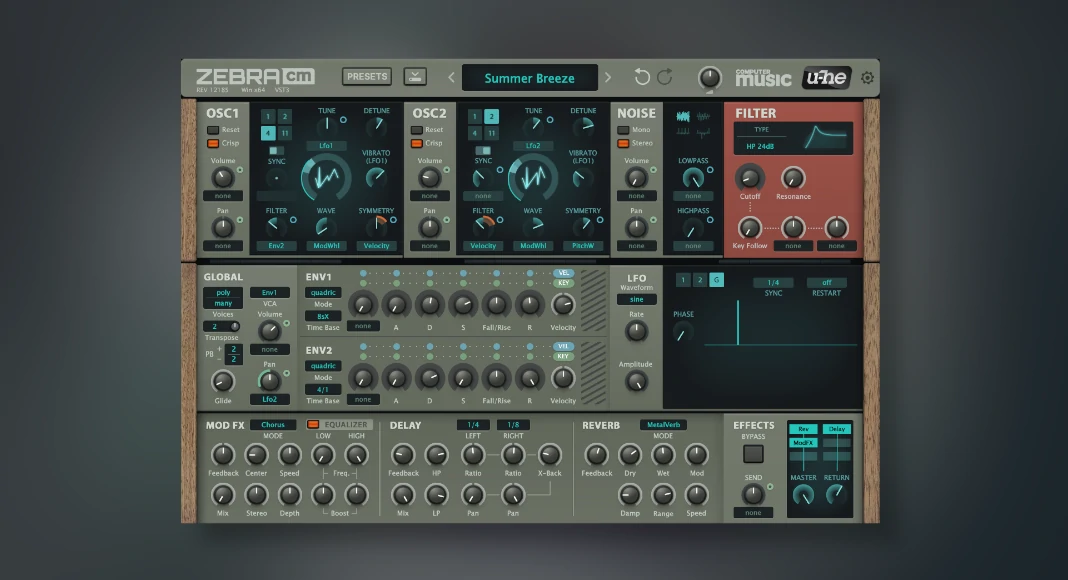The width and height of the screenshot is (1068, 580).
Task: Click the Summer Breeze preset name
Action: coord(530,78)
